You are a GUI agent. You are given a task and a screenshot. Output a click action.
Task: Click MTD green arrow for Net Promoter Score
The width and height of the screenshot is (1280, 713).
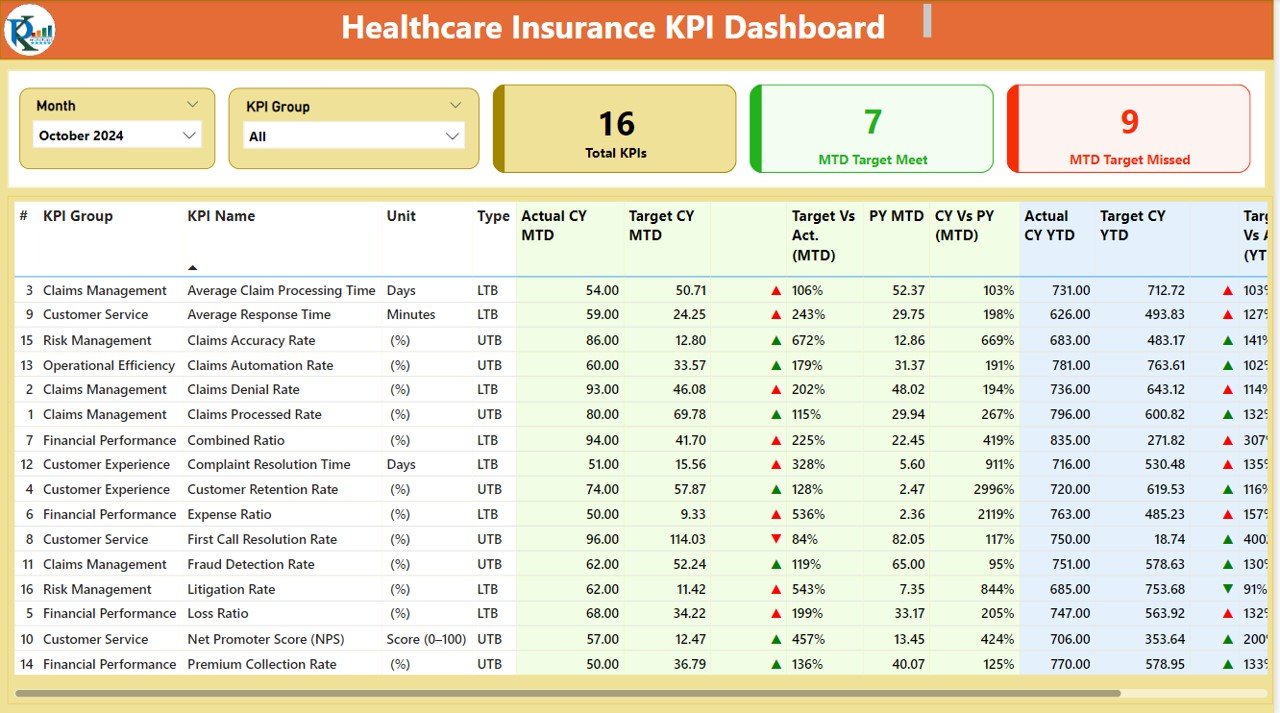pyautogui.click(x=776, y=640)
